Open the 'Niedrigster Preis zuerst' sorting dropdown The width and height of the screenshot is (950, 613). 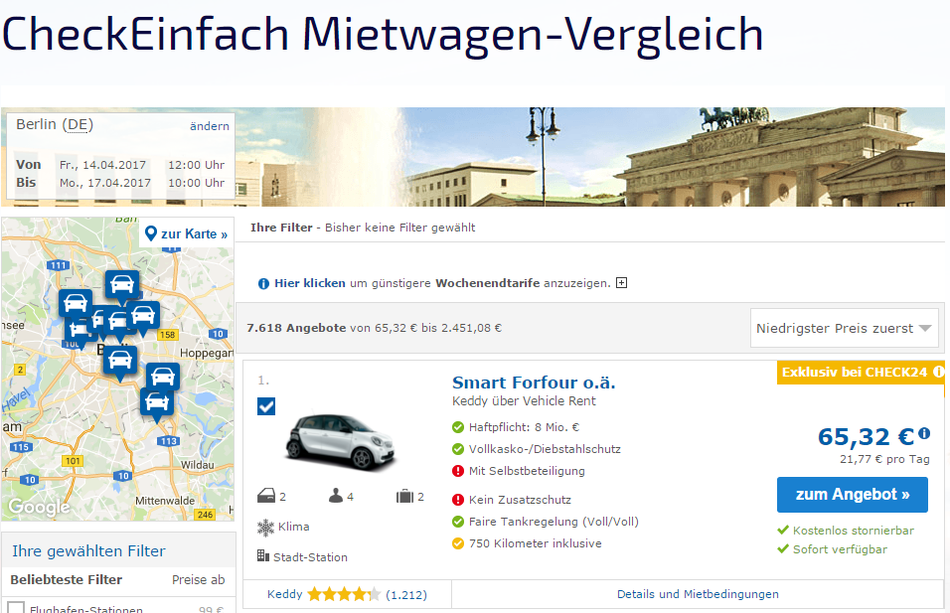pyautogui.click(x=844, y=328)
